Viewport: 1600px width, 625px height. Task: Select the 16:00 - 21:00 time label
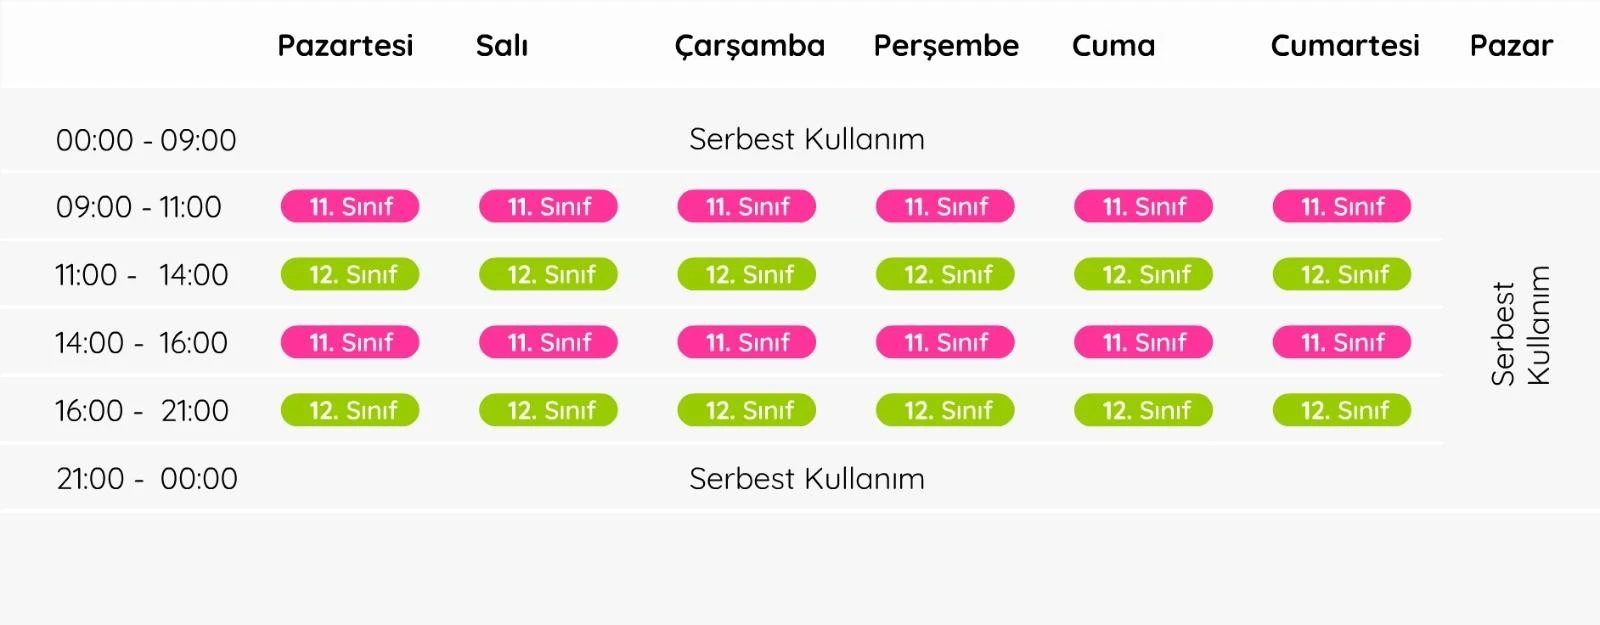(141, 411)
